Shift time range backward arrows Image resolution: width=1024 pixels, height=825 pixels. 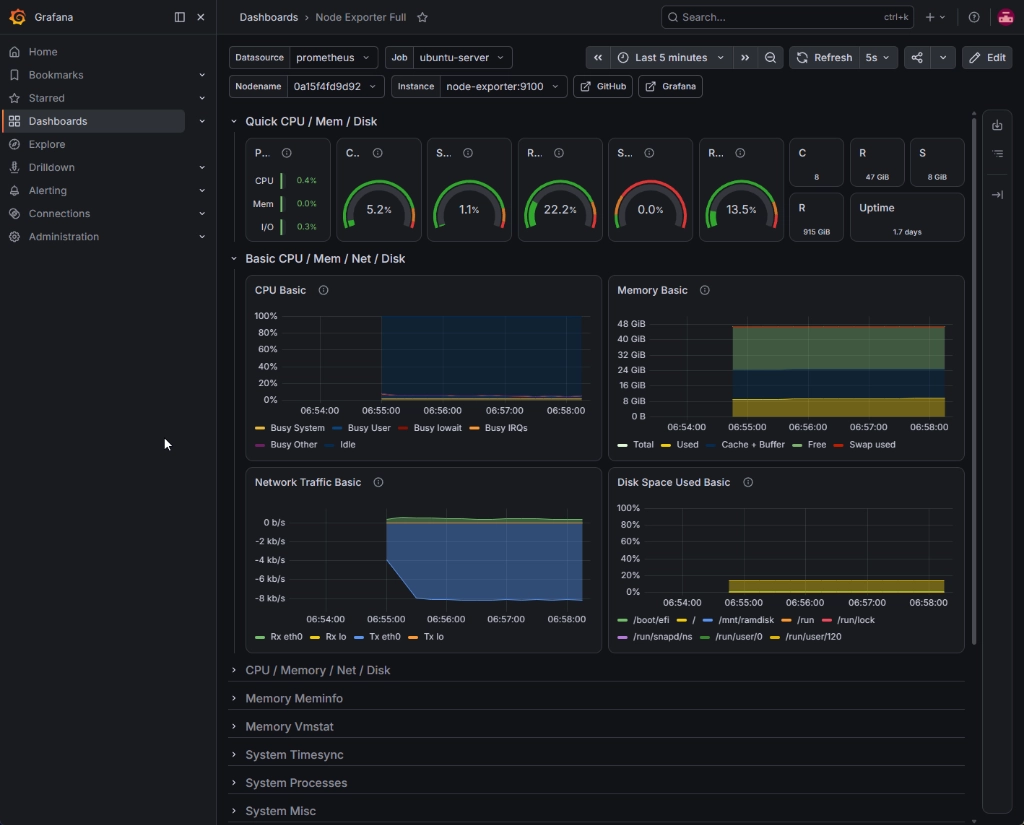(598, 57)
